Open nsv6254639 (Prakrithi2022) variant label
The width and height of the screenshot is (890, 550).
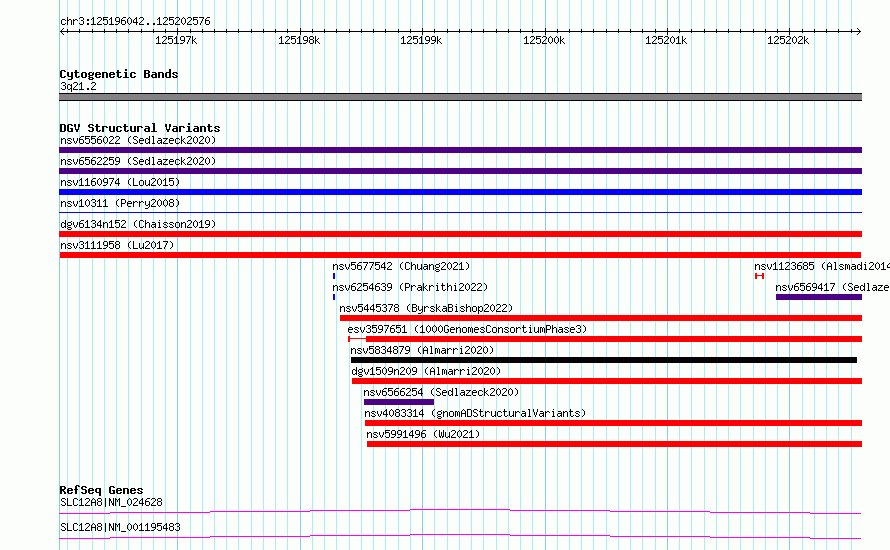[410, 287]
